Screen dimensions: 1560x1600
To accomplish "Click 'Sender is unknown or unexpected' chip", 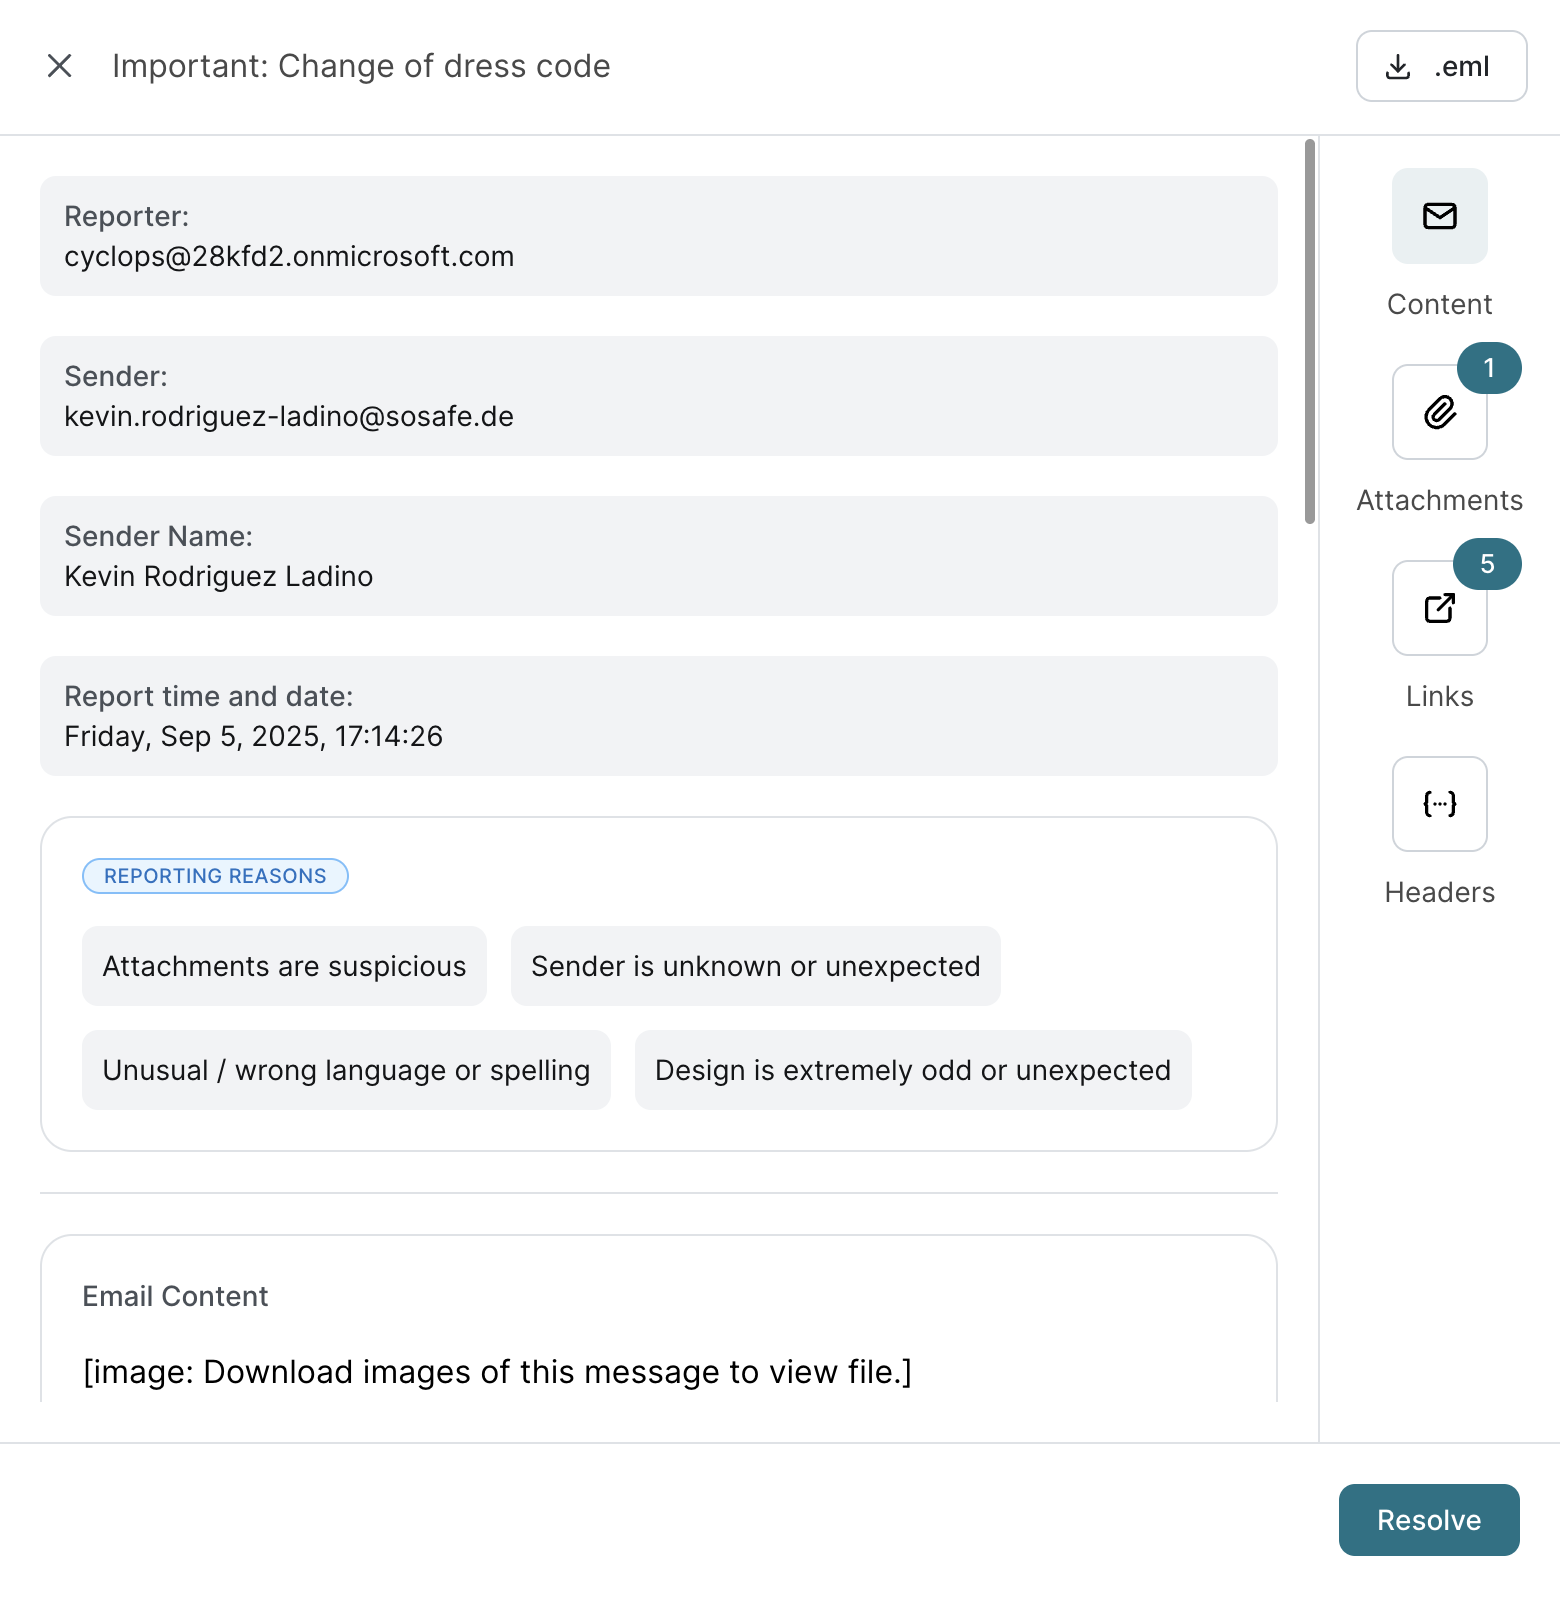I will [755, 966].
